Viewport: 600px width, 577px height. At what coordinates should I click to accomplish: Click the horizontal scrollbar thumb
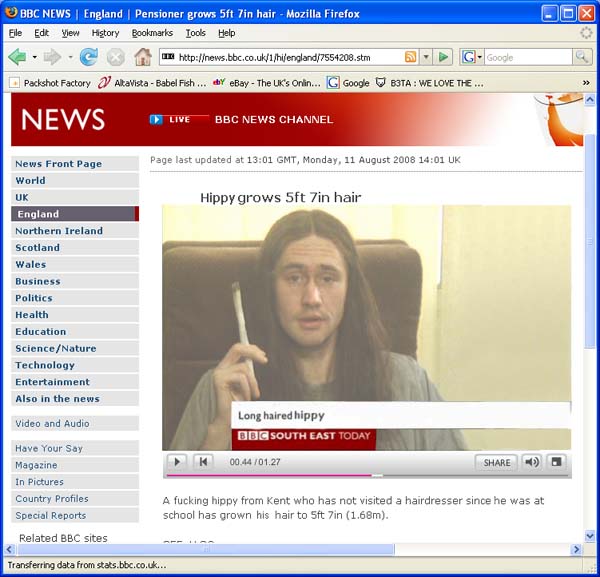(206, 549)
